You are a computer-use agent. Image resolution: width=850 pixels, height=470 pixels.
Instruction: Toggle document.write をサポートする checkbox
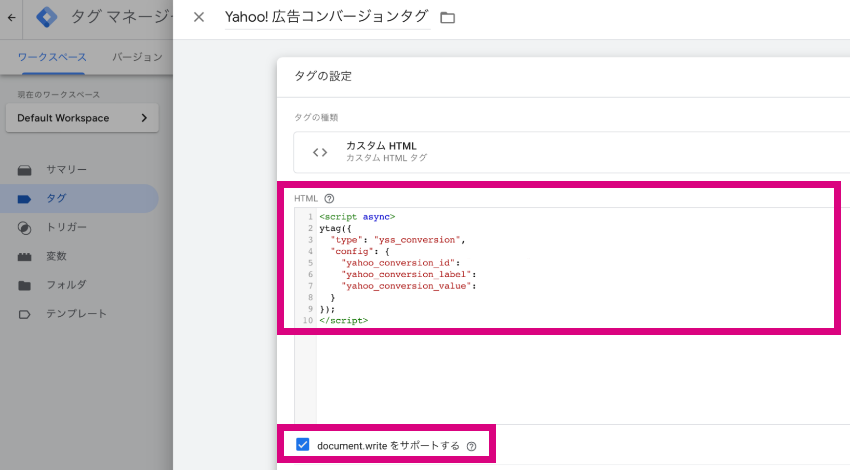(x=302, y=445)
